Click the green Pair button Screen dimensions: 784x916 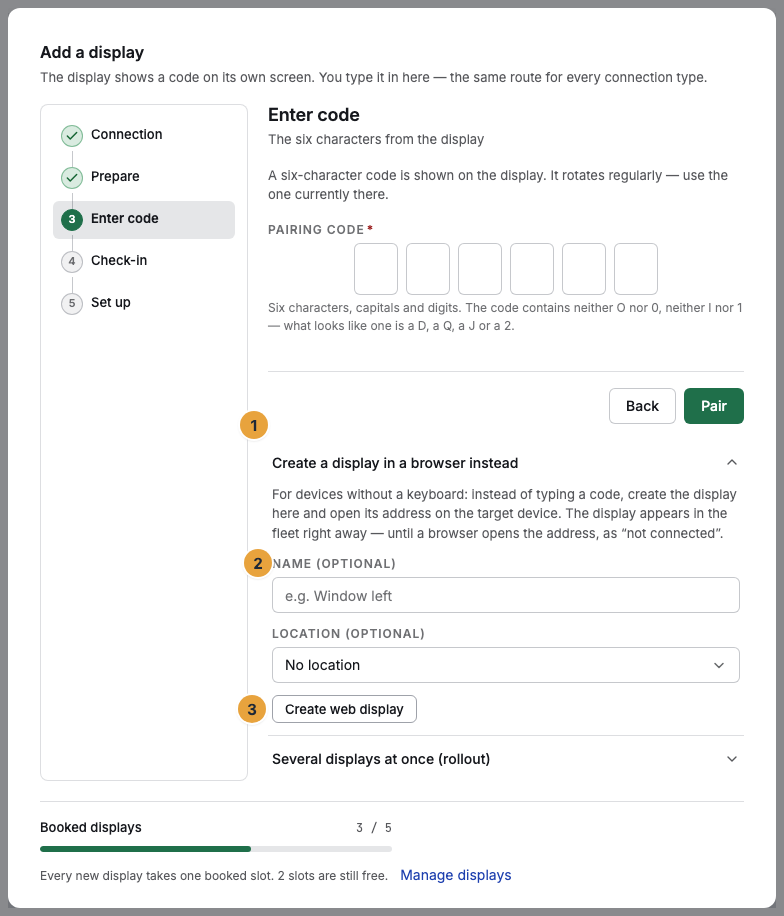(714, 406)
